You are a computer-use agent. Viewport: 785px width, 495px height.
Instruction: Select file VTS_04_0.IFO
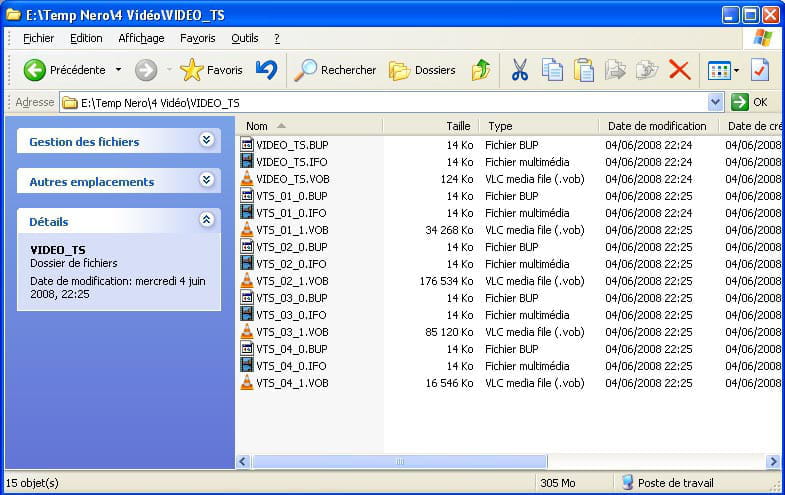click(x=291, y=366)
